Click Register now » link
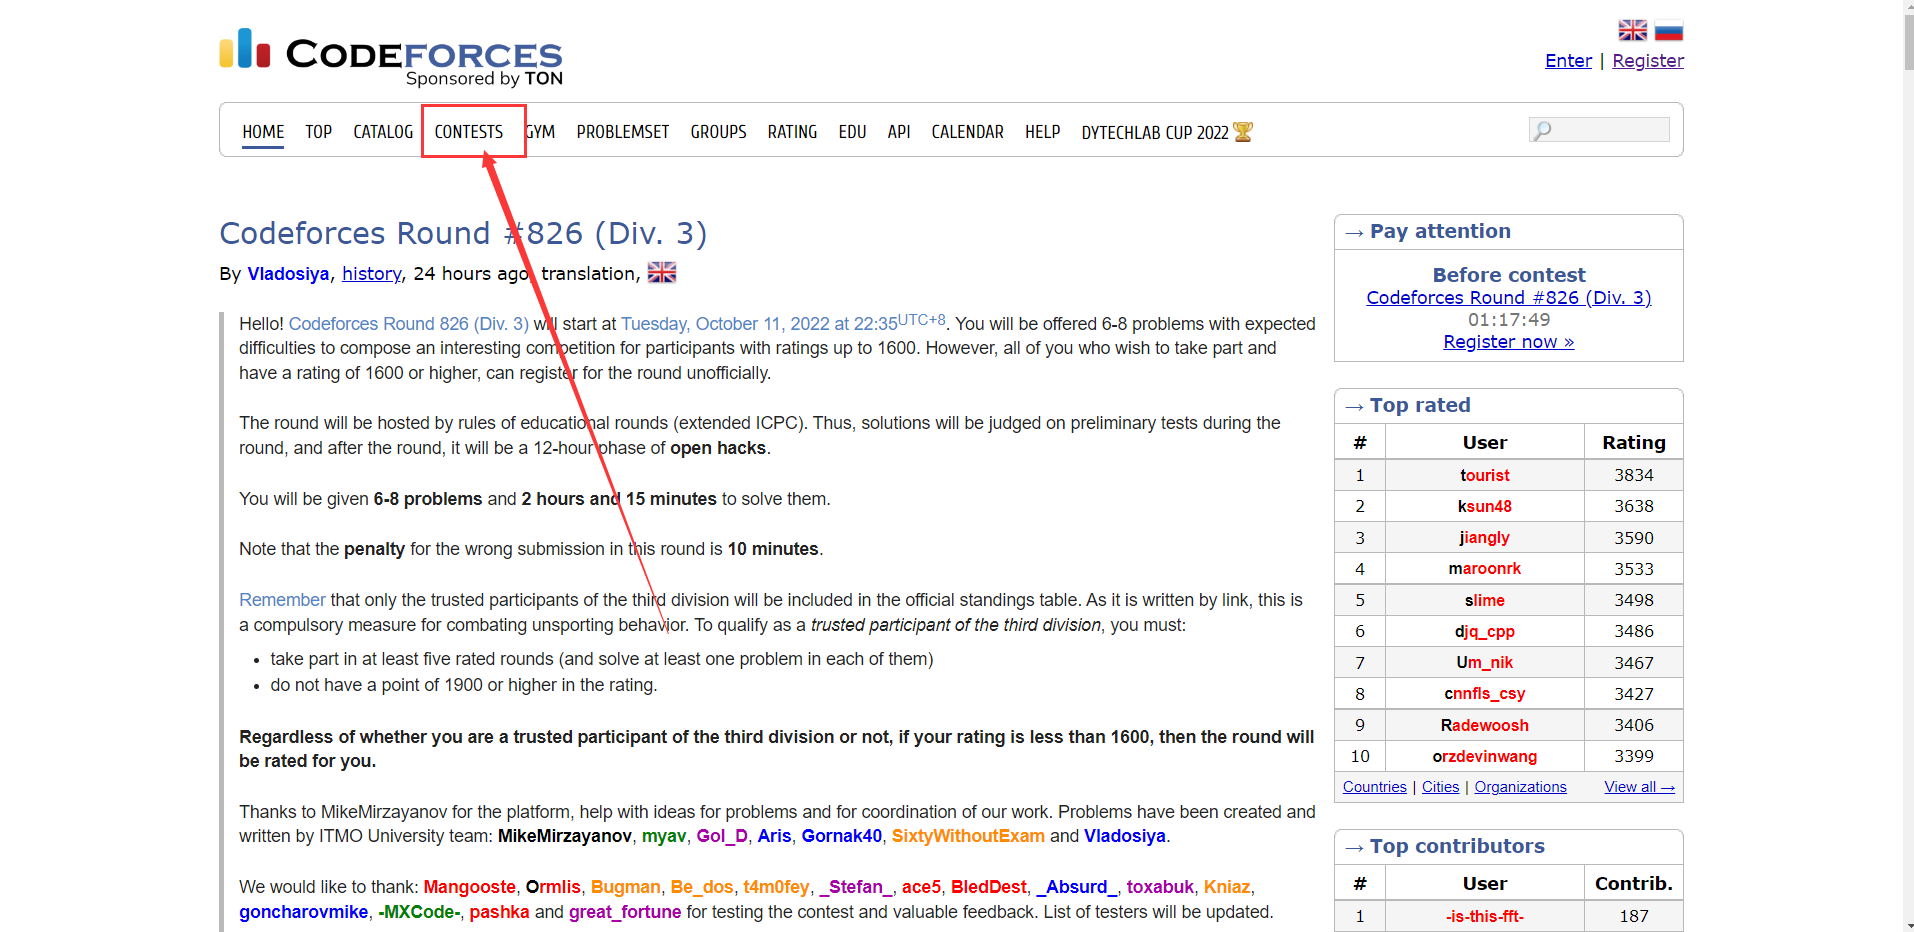 (x=1508, y=341)
